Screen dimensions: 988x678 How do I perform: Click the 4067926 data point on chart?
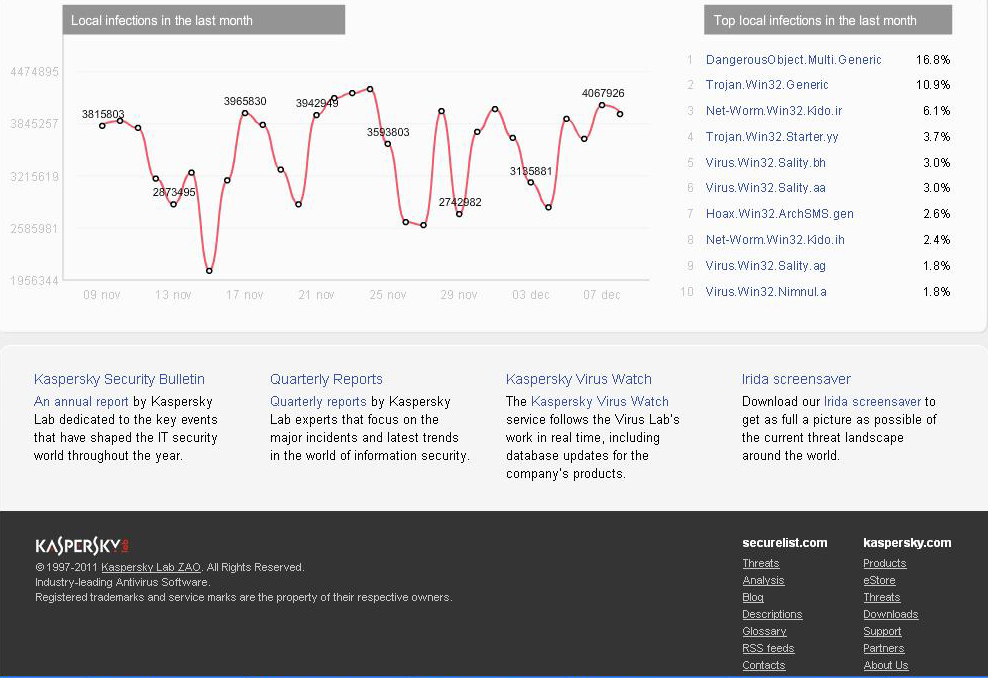(602, 105)
